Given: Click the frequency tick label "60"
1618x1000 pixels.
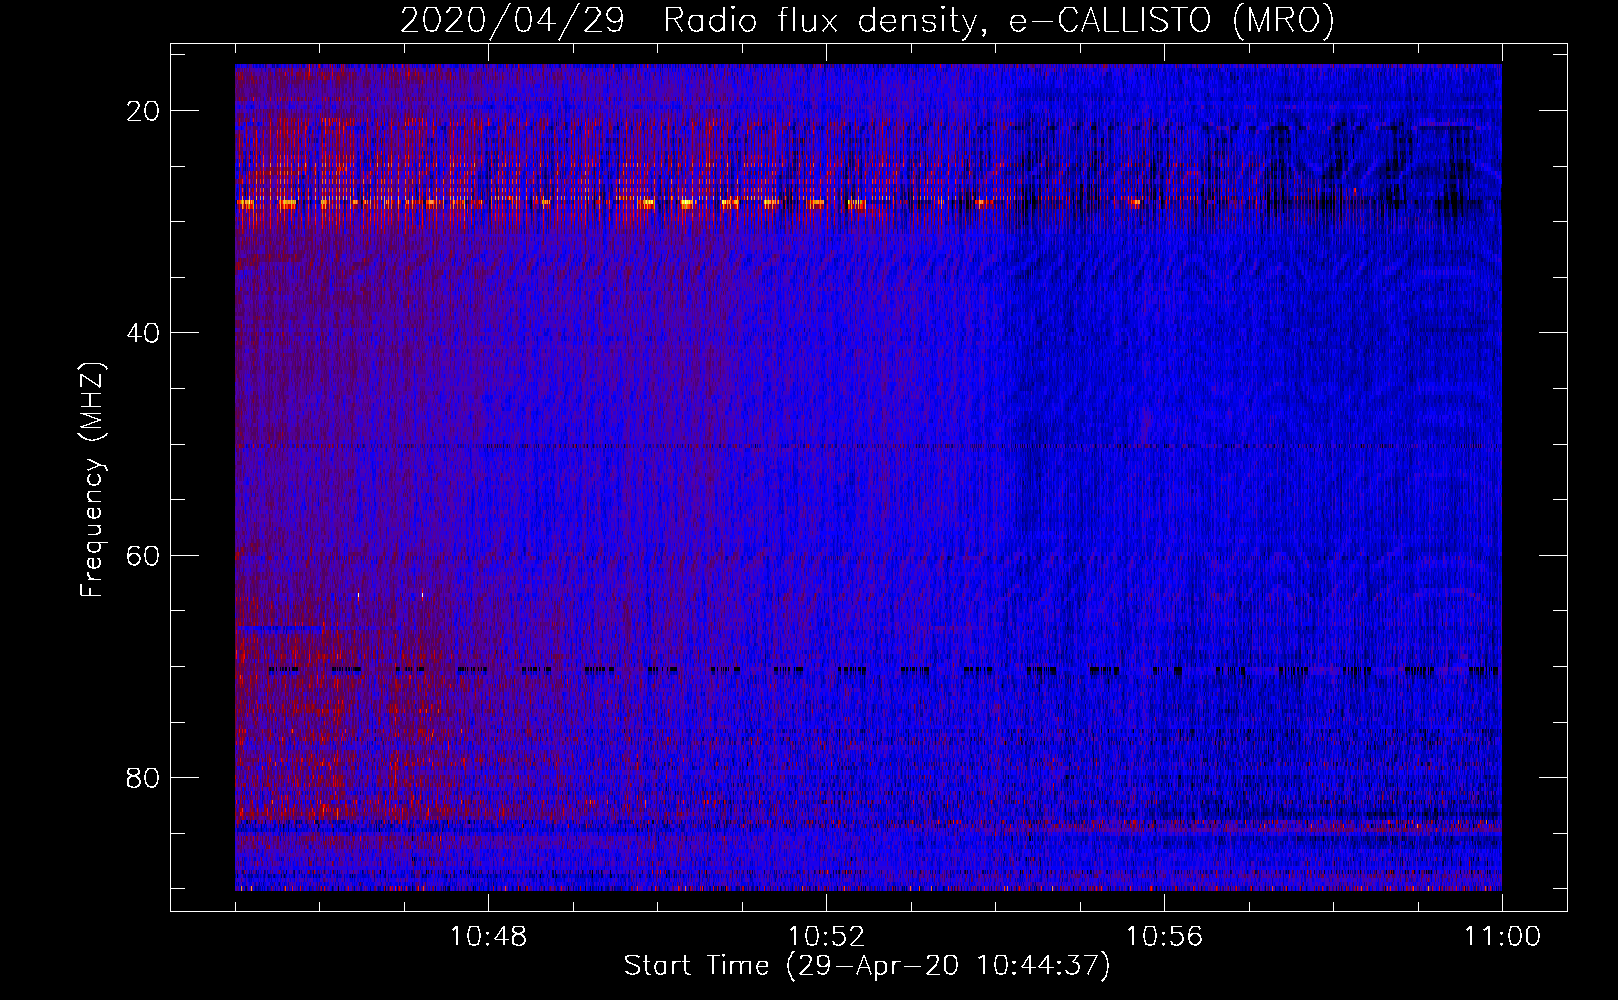Looking at the screenshot, I should tap(144, 555).
